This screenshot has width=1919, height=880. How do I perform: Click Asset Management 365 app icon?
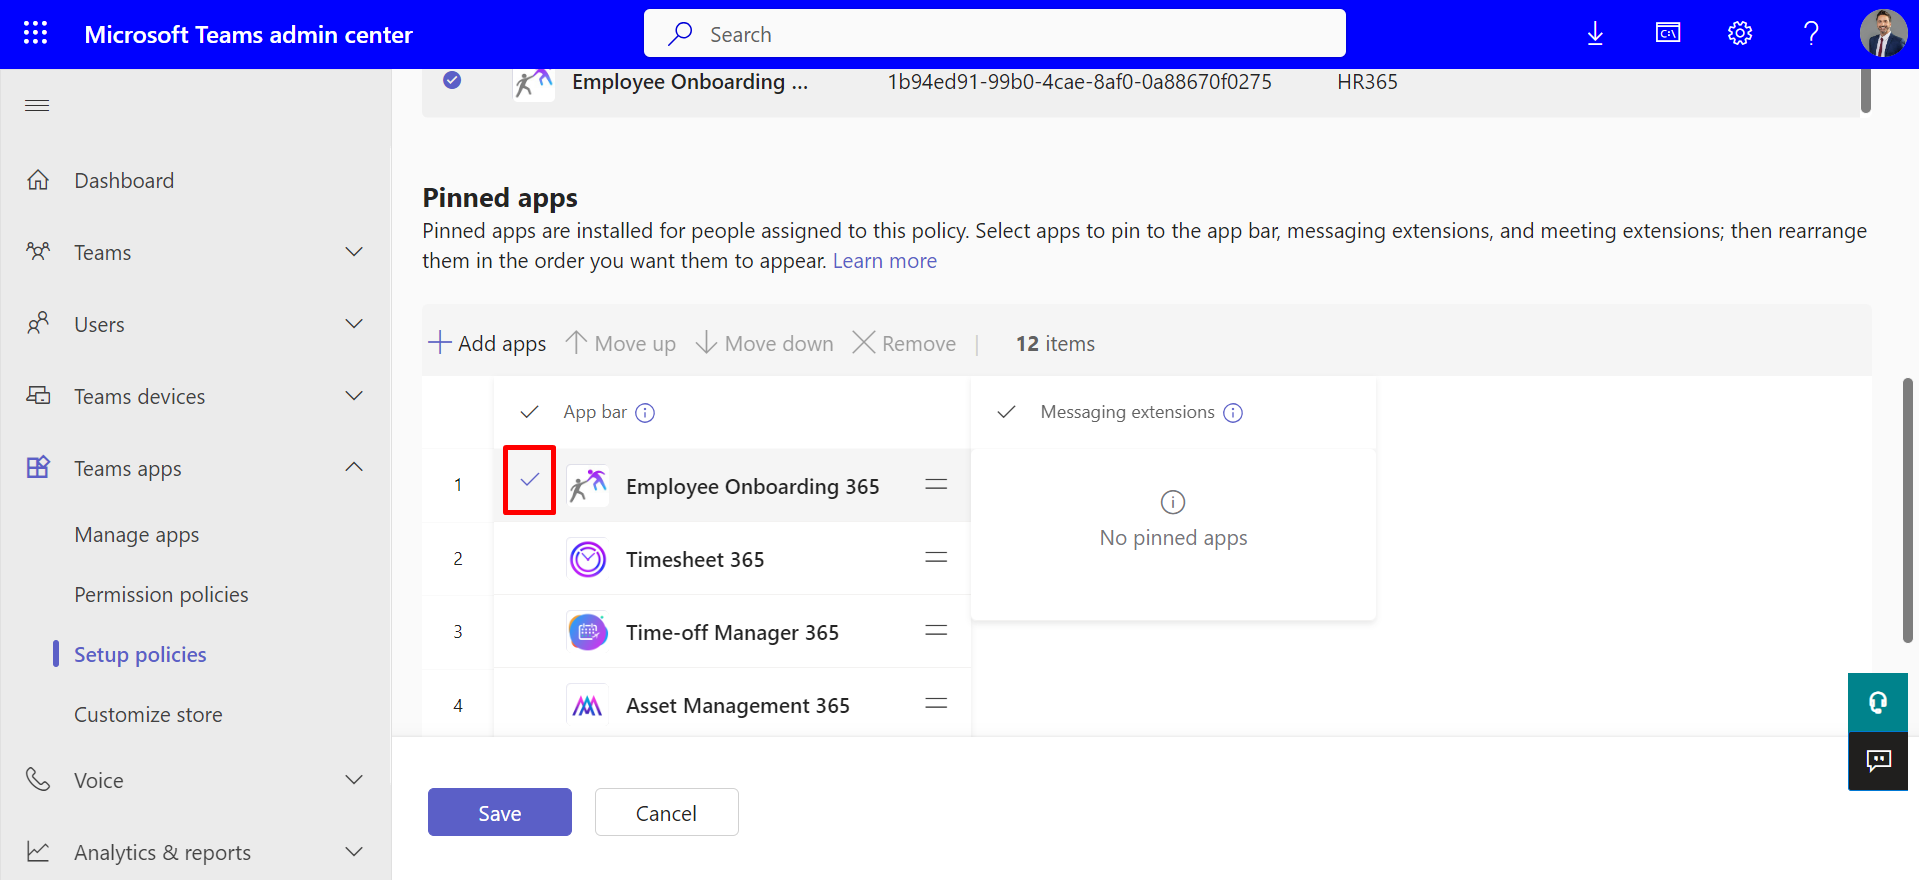[588, 705]
